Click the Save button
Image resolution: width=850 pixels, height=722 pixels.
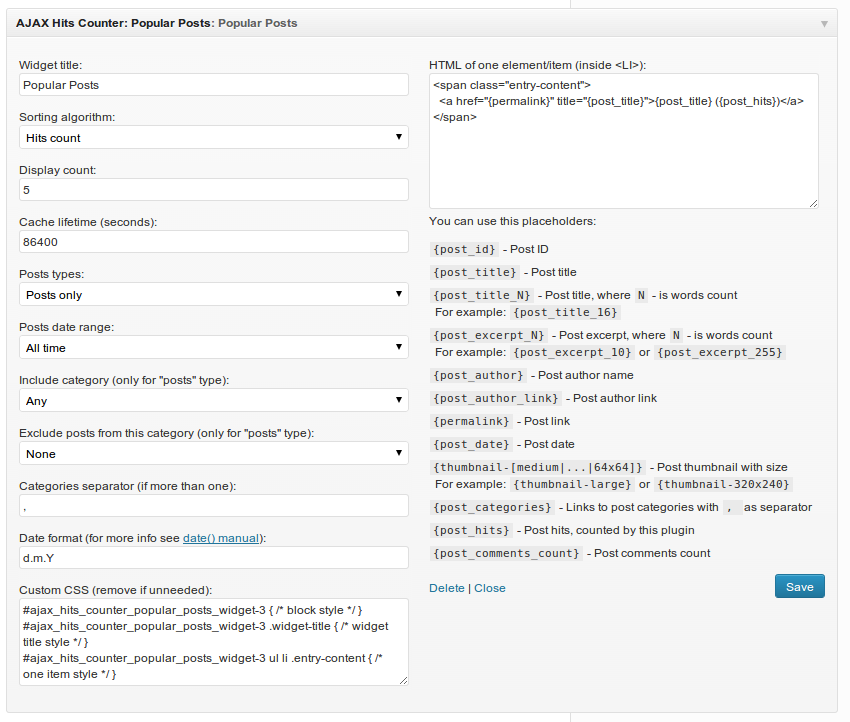point(800,586)
